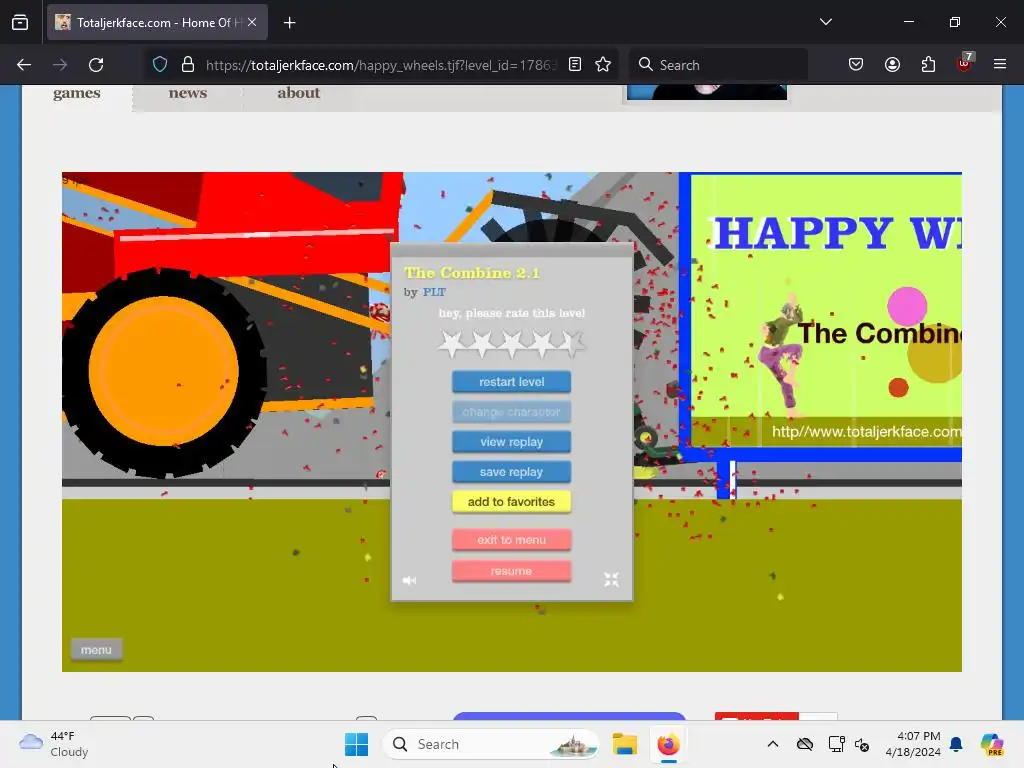Image resolution: width=1024 pixels, height=768 pixels.
Task: Open Save to Pocket
Action: [856, 65]
